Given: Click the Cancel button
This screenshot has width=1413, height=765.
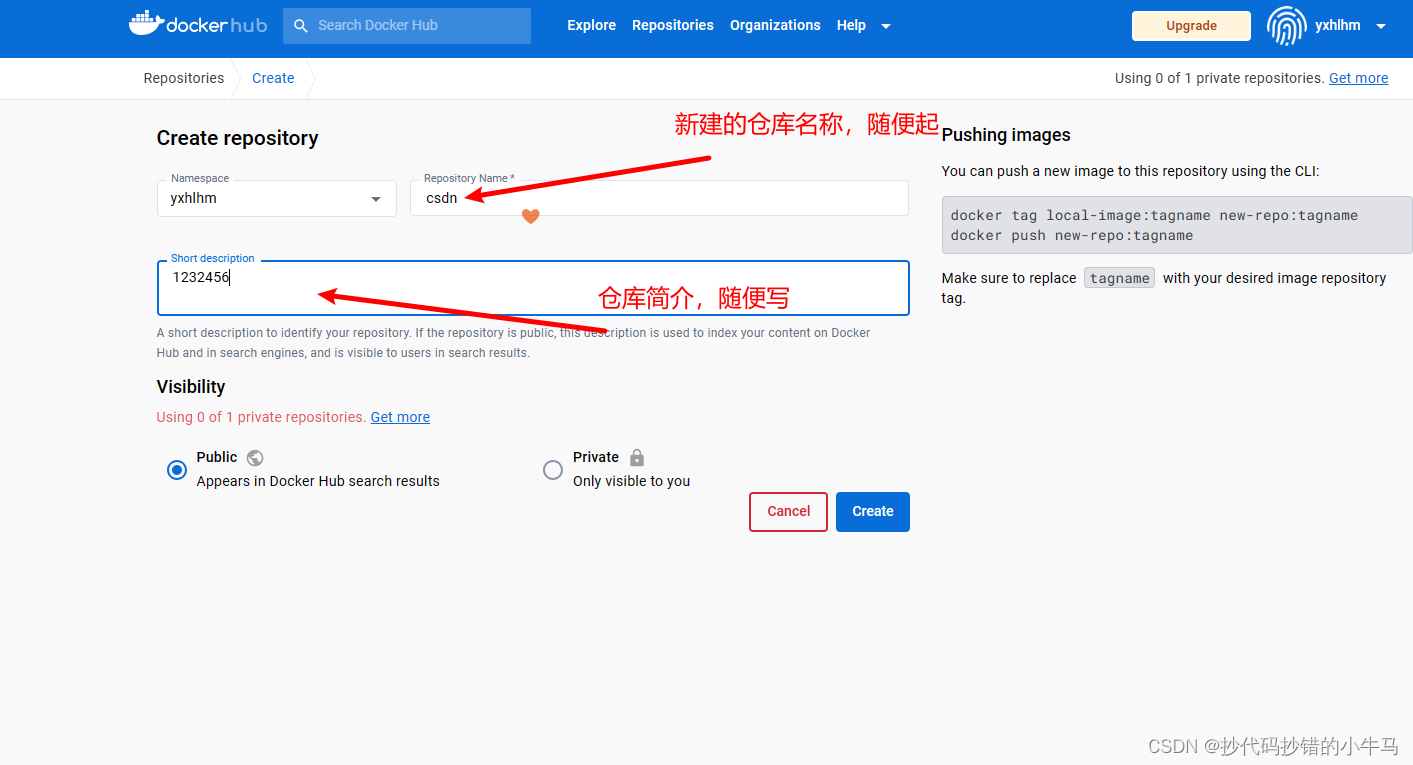Looking at the screenshot, I should pos(788,511).
